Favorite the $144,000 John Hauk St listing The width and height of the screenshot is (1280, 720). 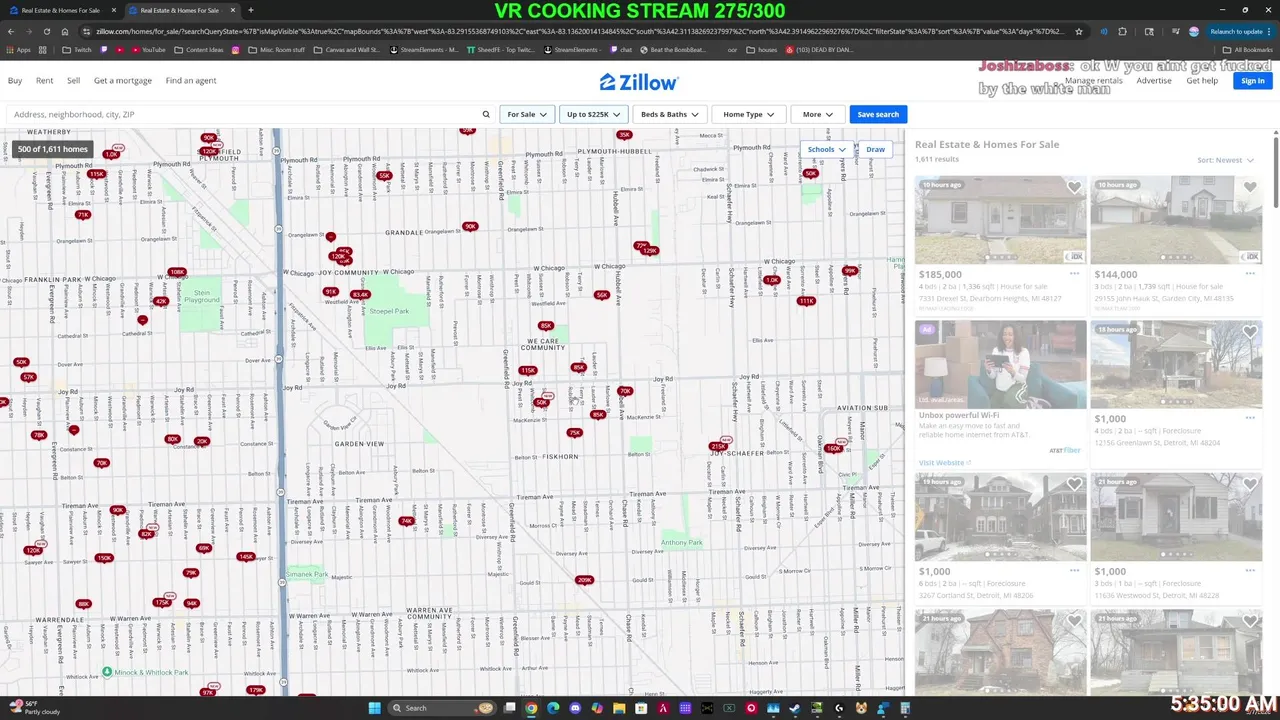1250,187
